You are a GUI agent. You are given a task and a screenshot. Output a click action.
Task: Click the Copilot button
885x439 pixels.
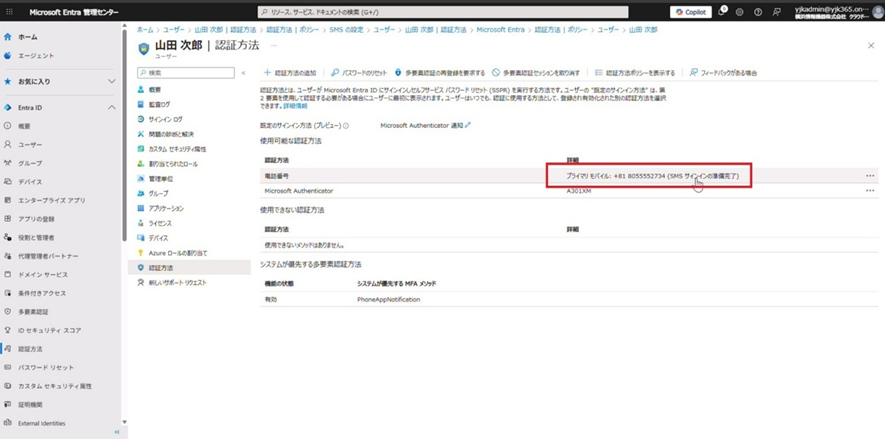(691, 12)
